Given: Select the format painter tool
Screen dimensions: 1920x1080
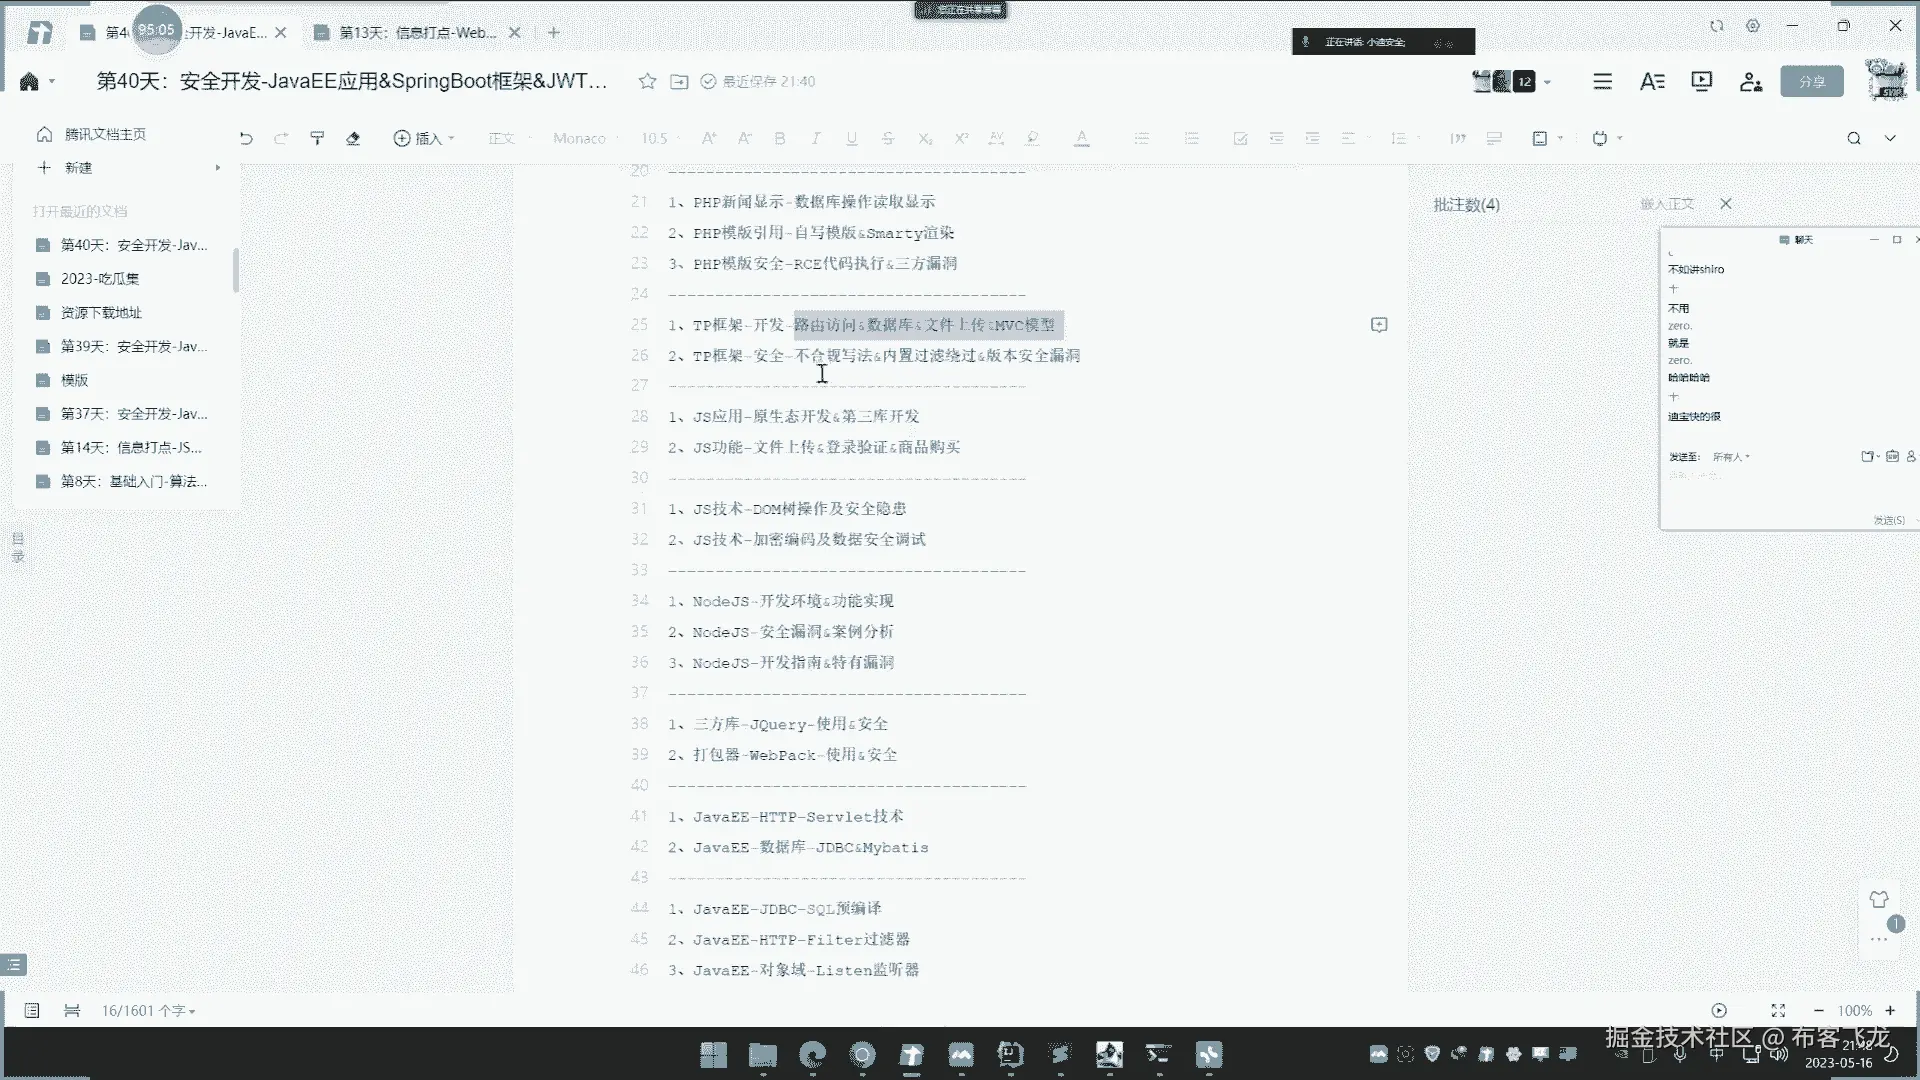Looking at the screenshot, I should 317,138.
